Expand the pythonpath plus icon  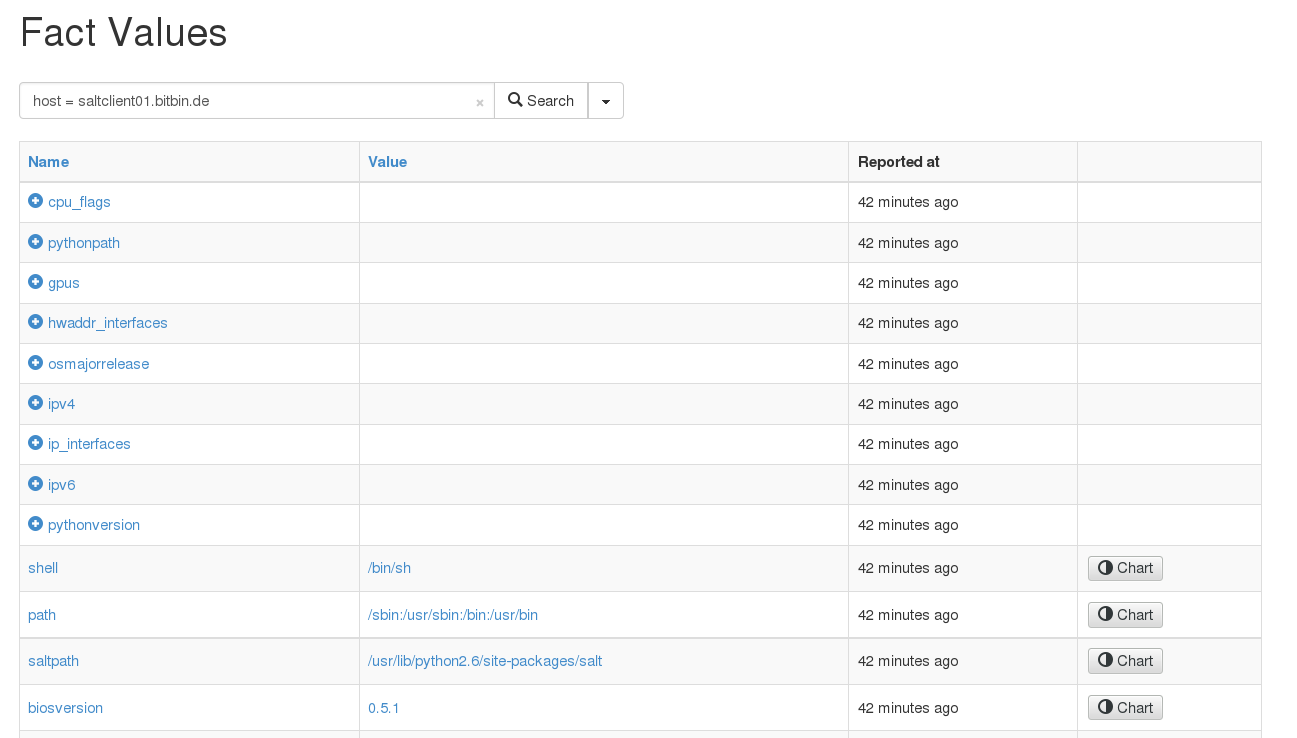tap(35, 242)
